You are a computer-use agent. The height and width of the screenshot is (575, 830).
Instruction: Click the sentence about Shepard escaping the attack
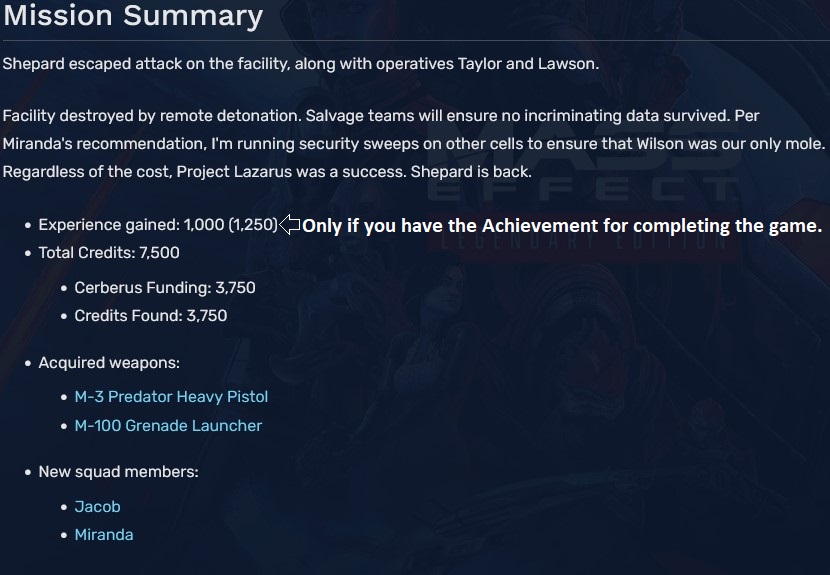point(300,63)
